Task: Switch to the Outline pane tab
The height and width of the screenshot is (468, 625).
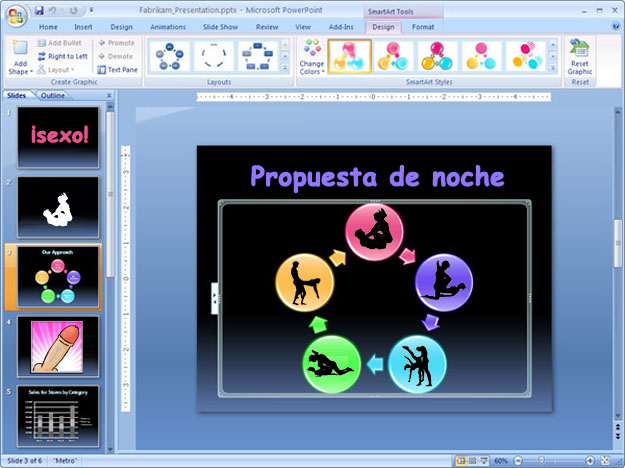Action: (53, 96)
